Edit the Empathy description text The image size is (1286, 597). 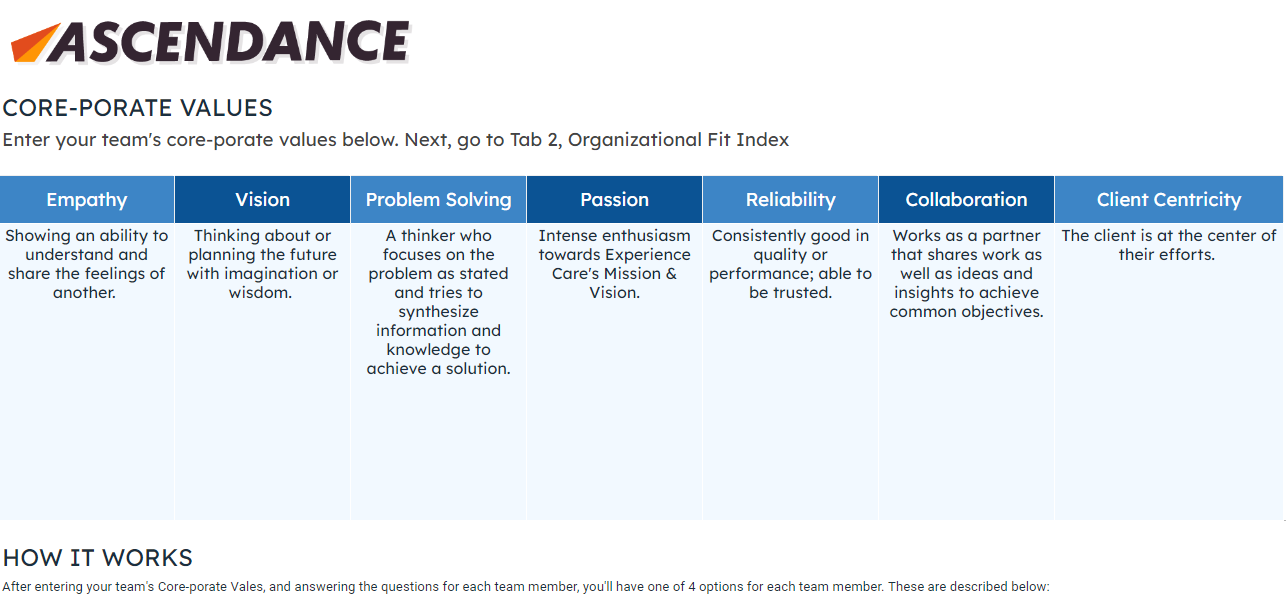point(87,264)
